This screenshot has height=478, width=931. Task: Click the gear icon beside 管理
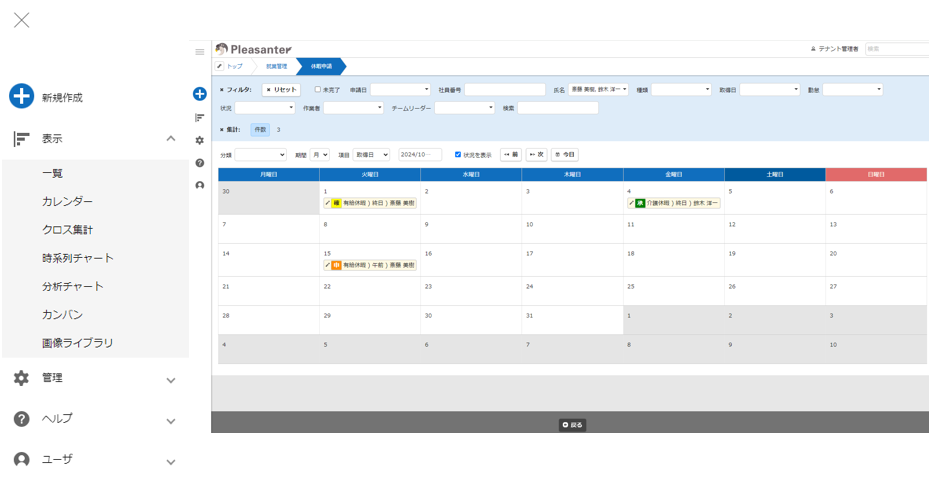pos(21,378)
